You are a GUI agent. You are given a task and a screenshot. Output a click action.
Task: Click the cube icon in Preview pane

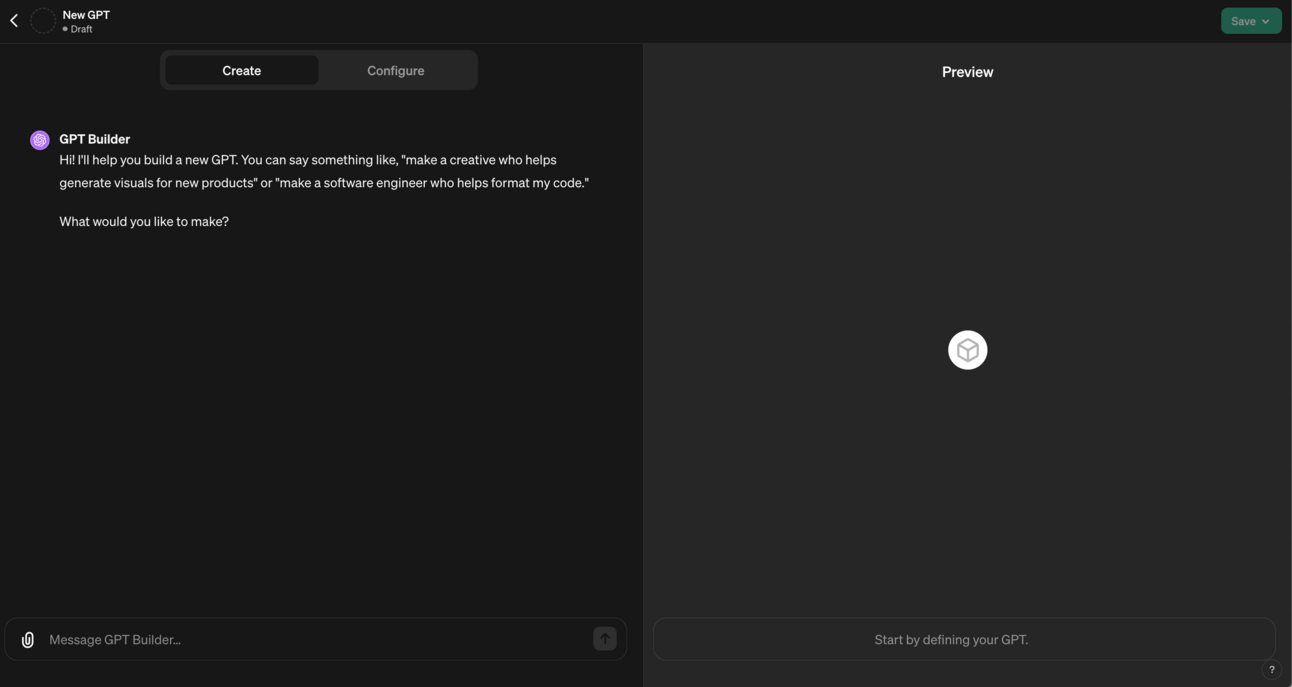(x=967, y=350)
